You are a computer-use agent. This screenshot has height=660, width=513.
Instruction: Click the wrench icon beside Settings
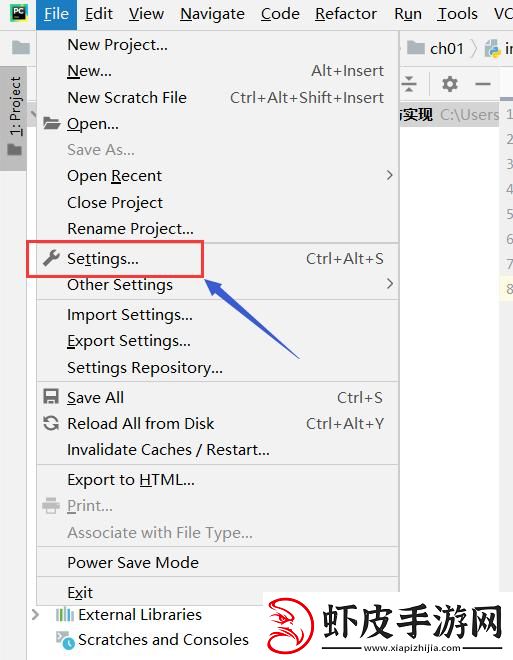(51, 258)
